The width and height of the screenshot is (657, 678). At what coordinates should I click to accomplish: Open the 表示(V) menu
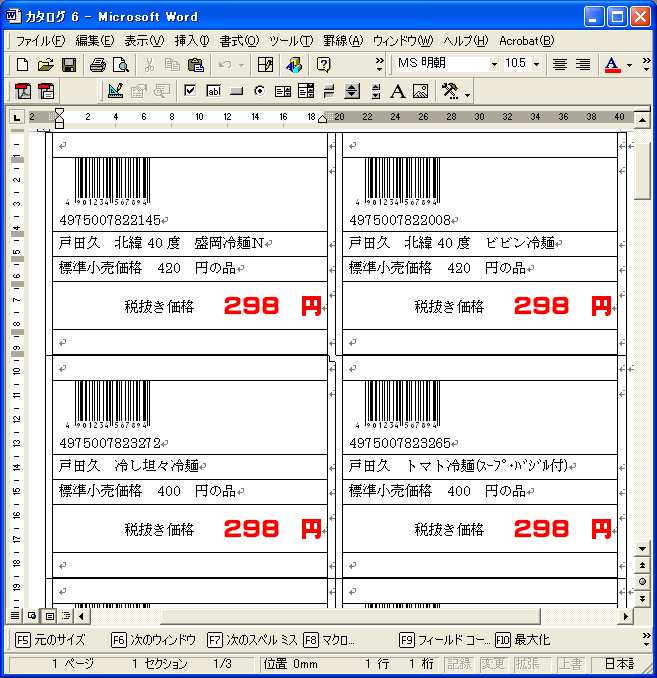coord(144,41)
